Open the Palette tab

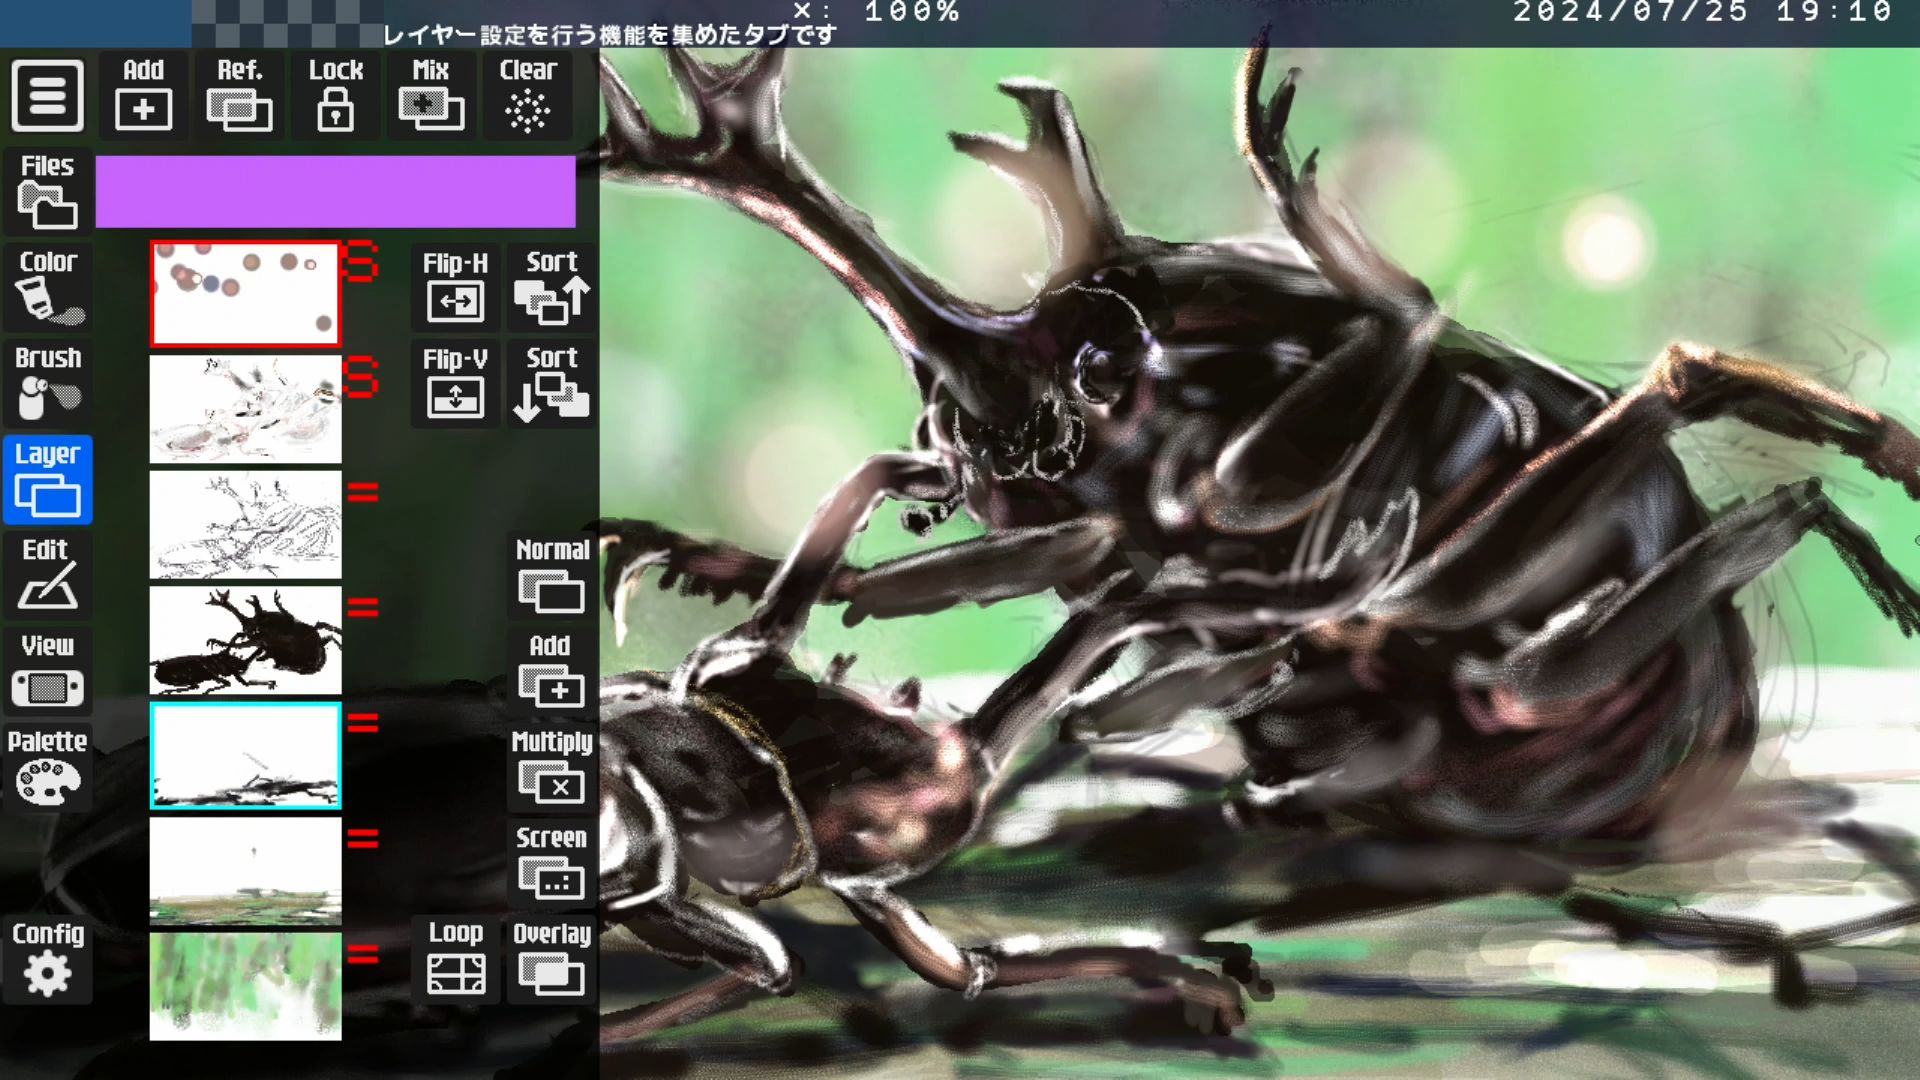click(47, 768)
